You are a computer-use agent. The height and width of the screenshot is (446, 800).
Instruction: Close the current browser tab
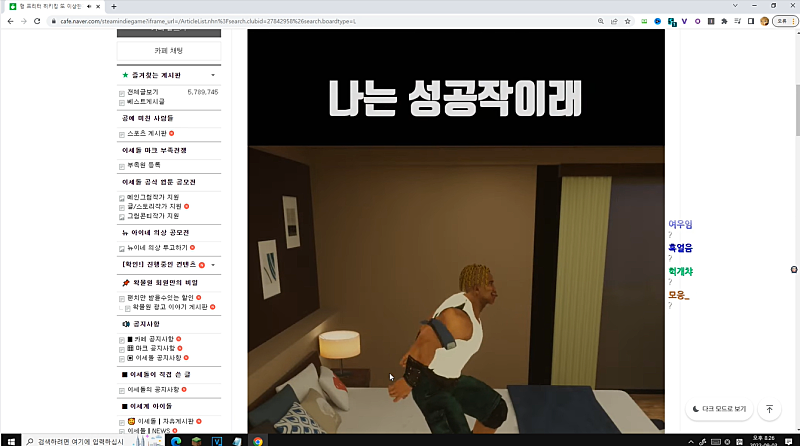click(98, 7)
